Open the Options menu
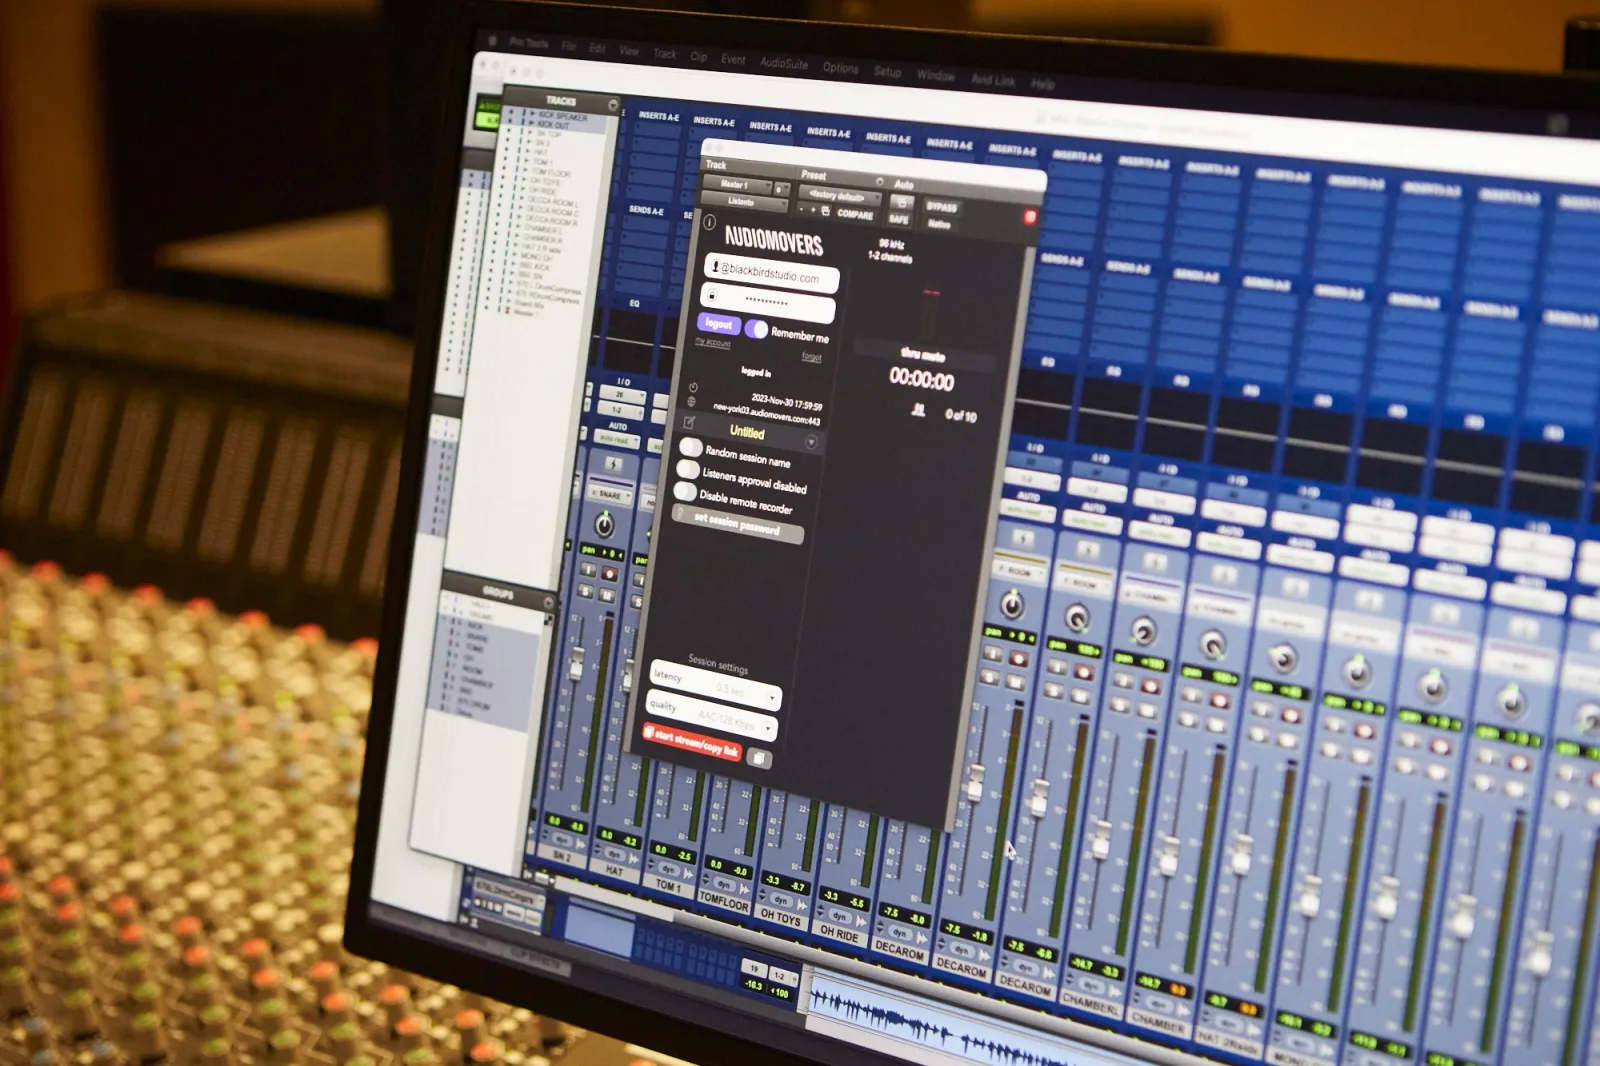1600x1066 pixels. point(841,68)
